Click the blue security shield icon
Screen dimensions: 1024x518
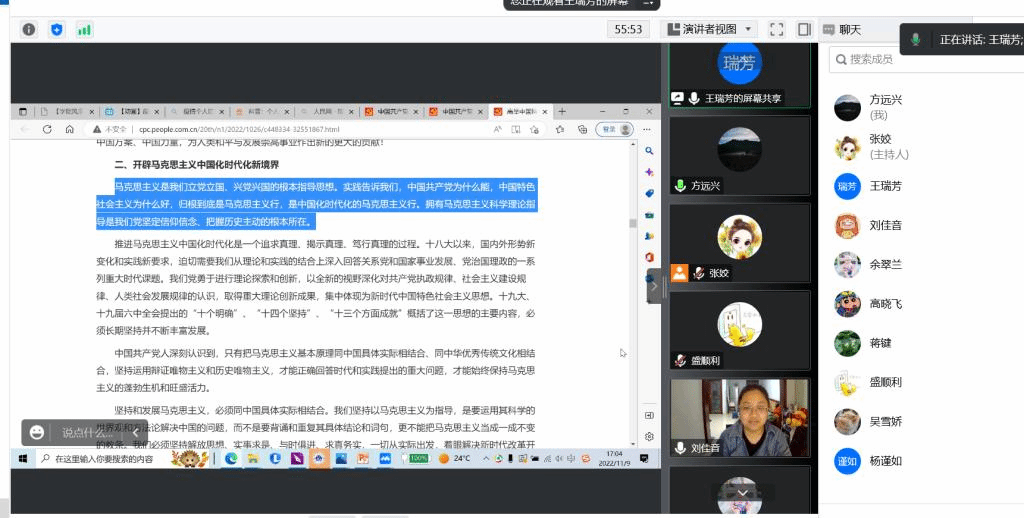click(56, 29)
